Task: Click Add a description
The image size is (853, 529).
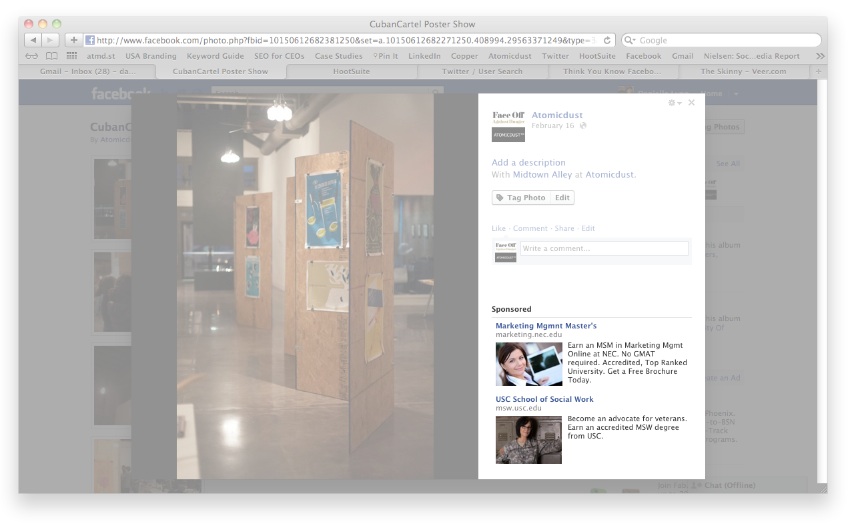Action: click(x=528, y=162)
